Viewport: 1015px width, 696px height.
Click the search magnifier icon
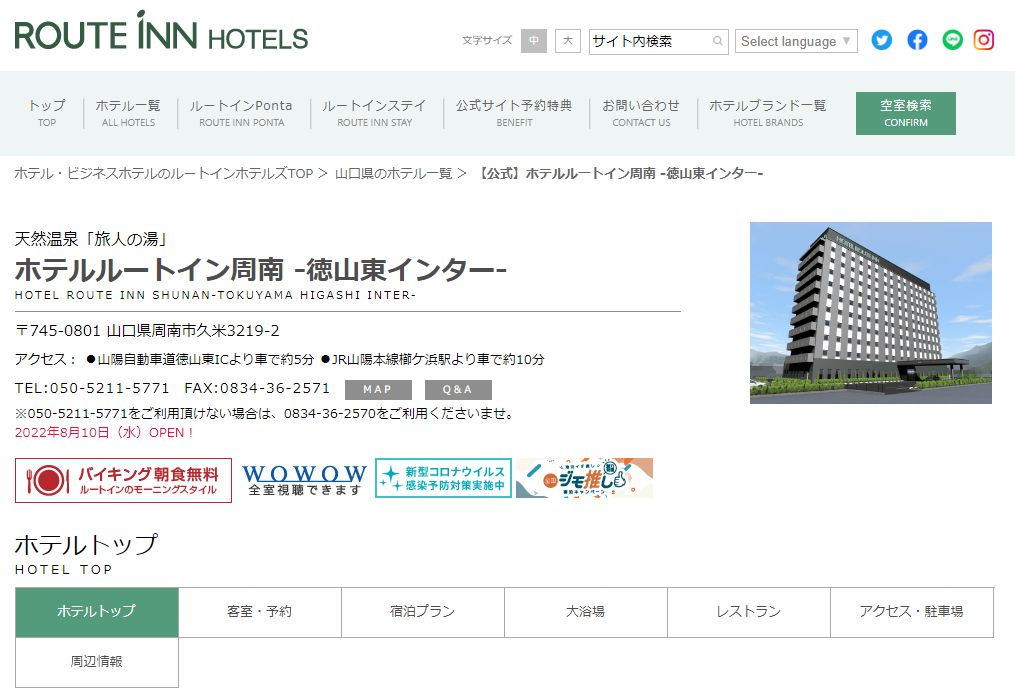coord(717,41)
